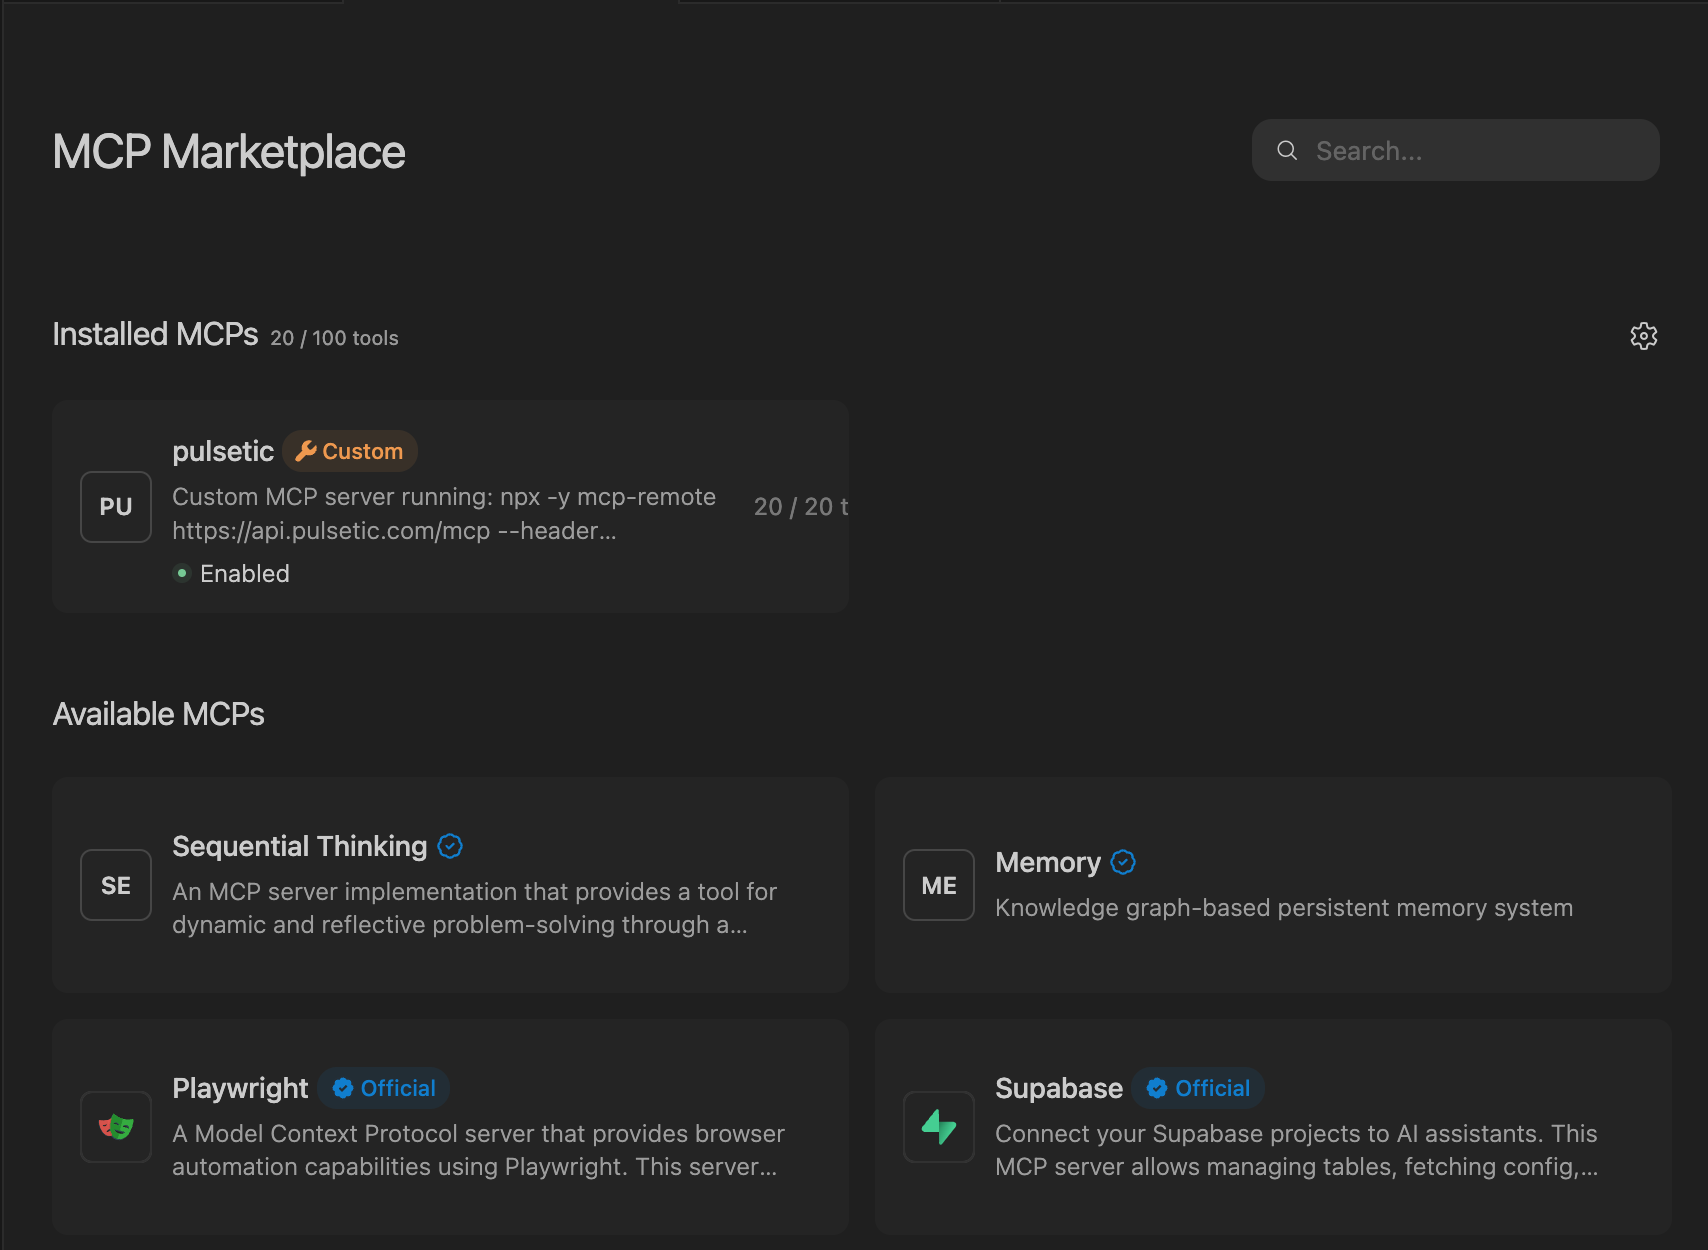This screenshot has height=1250, width=1708.
Task: Click the Installed MCPs heading
Action: [x=155, y=334]
